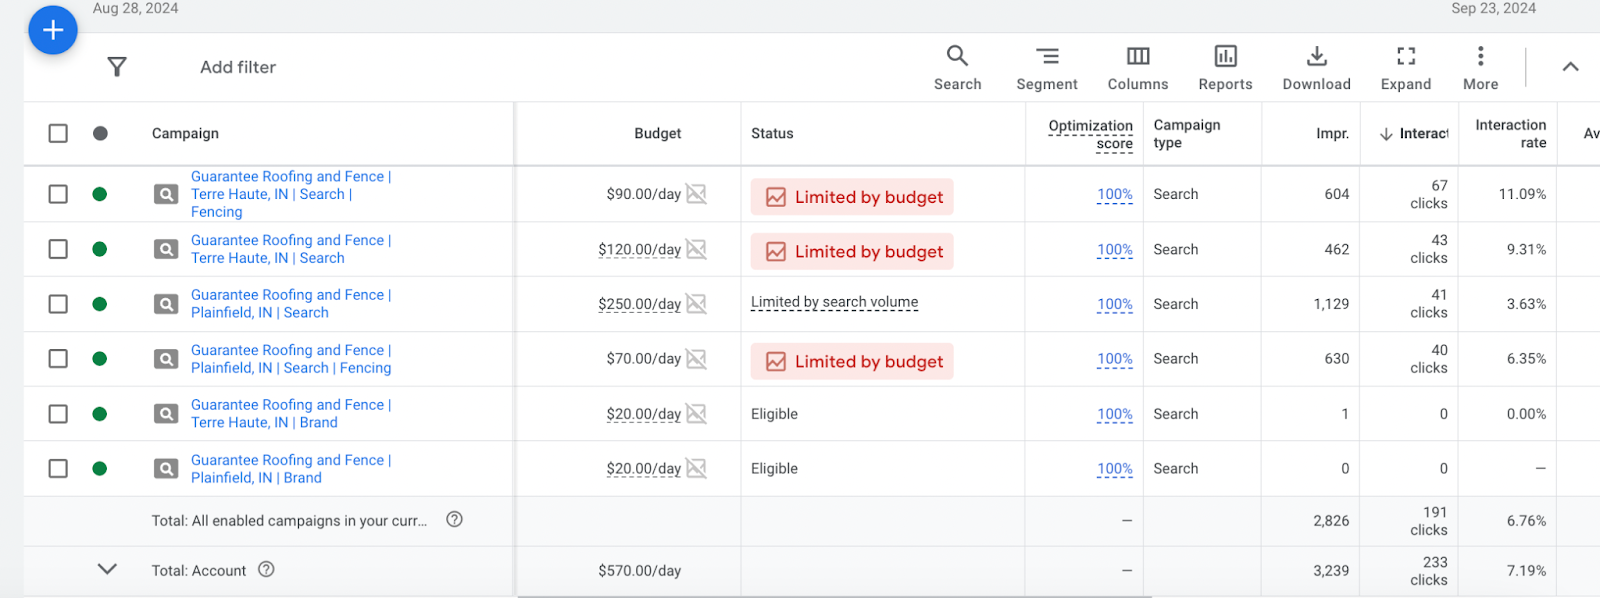
Task: Click the Sep 23, 2024 date label
Action: [1493, 9]
